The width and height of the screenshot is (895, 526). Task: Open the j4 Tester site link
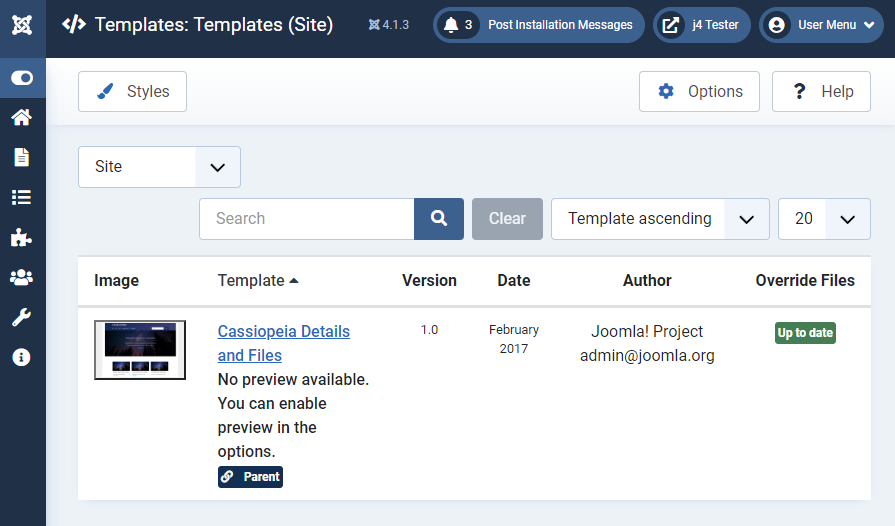(x=702, y=25)
